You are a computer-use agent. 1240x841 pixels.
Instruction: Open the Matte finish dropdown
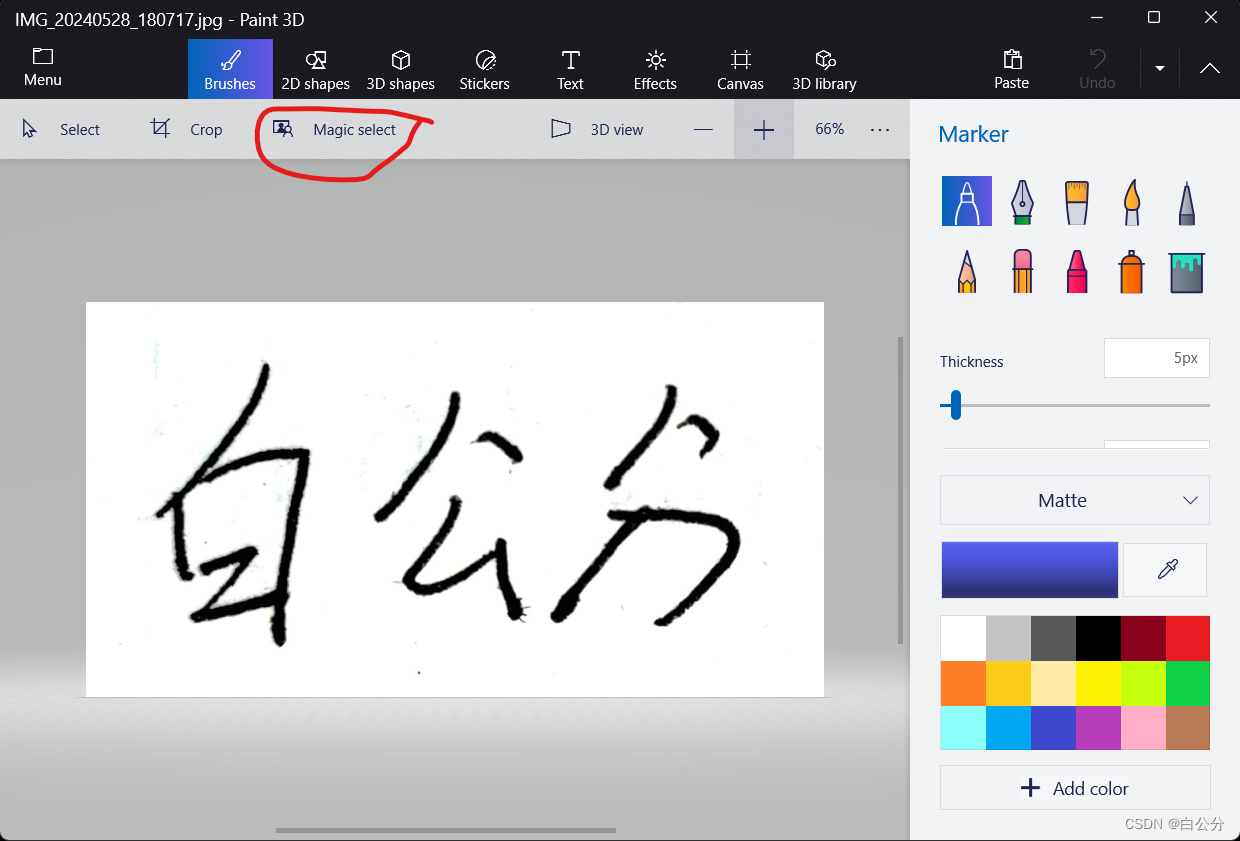[x=1074, y=500]
